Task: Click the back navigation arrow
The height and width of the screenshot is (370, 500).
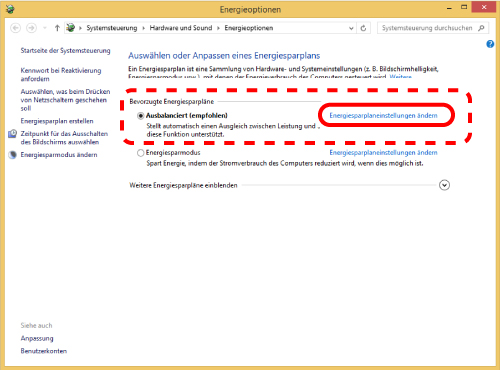Action: point(15,28)
